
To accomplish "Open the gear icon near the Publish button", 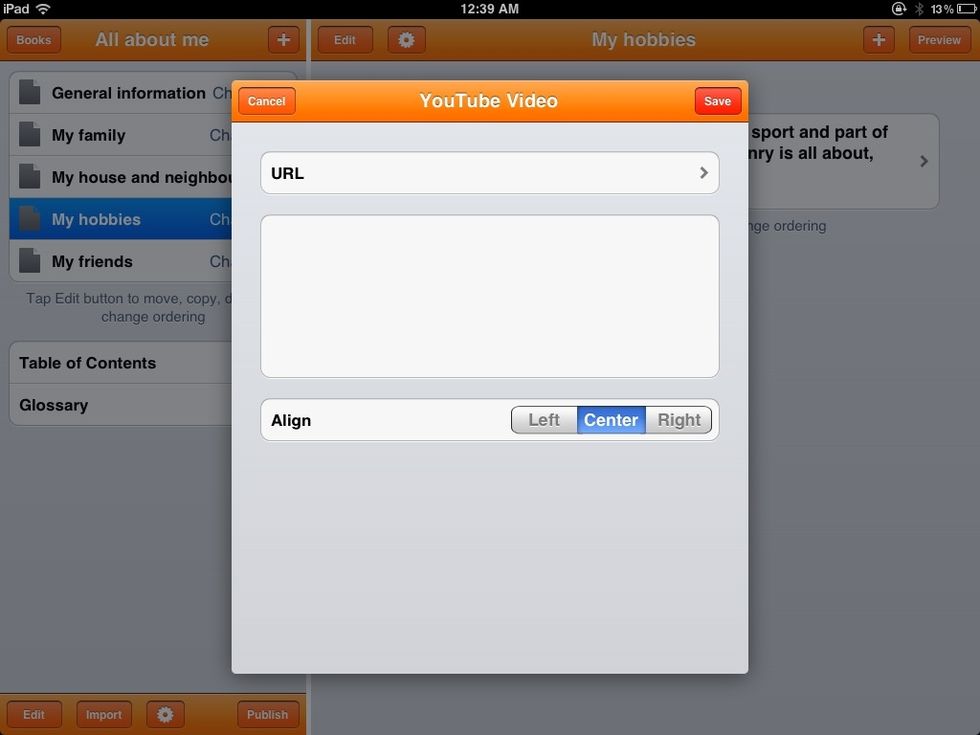I will tap(165, 714).
